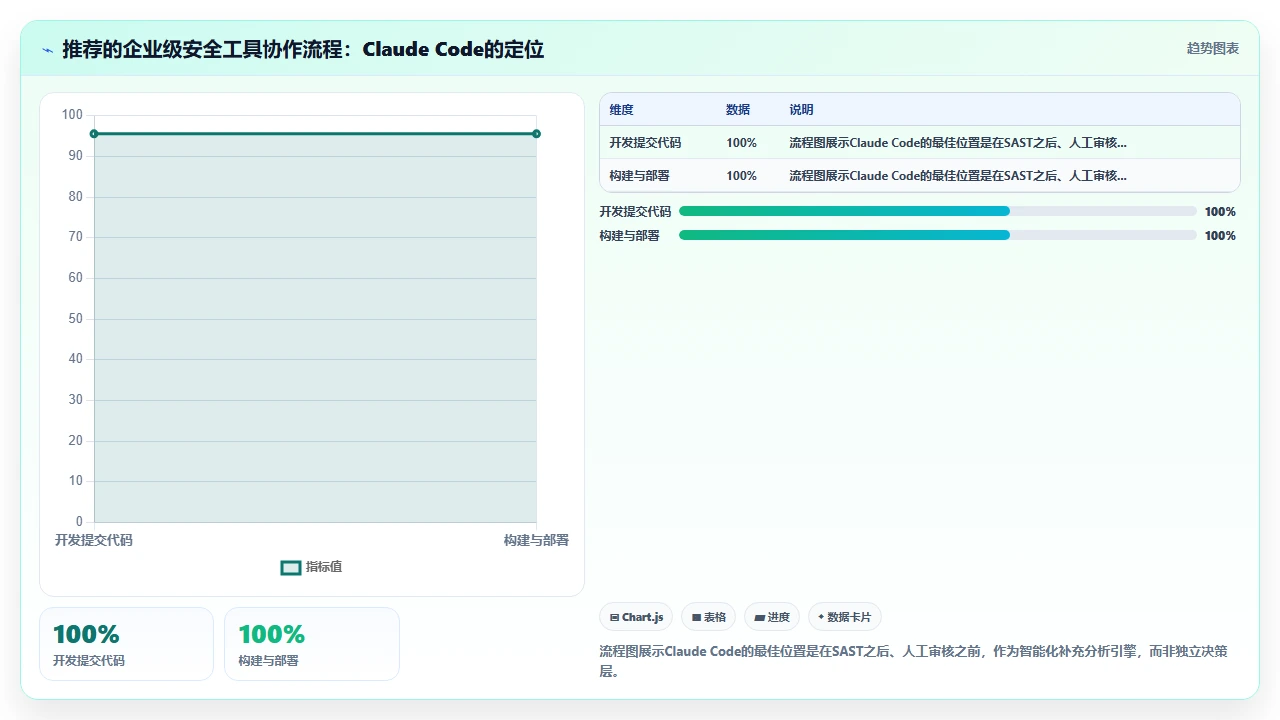This screenshot has width=1280, height=720.
Task: Select the 构建与部署 100% stat card
Action: coord(312,644)
